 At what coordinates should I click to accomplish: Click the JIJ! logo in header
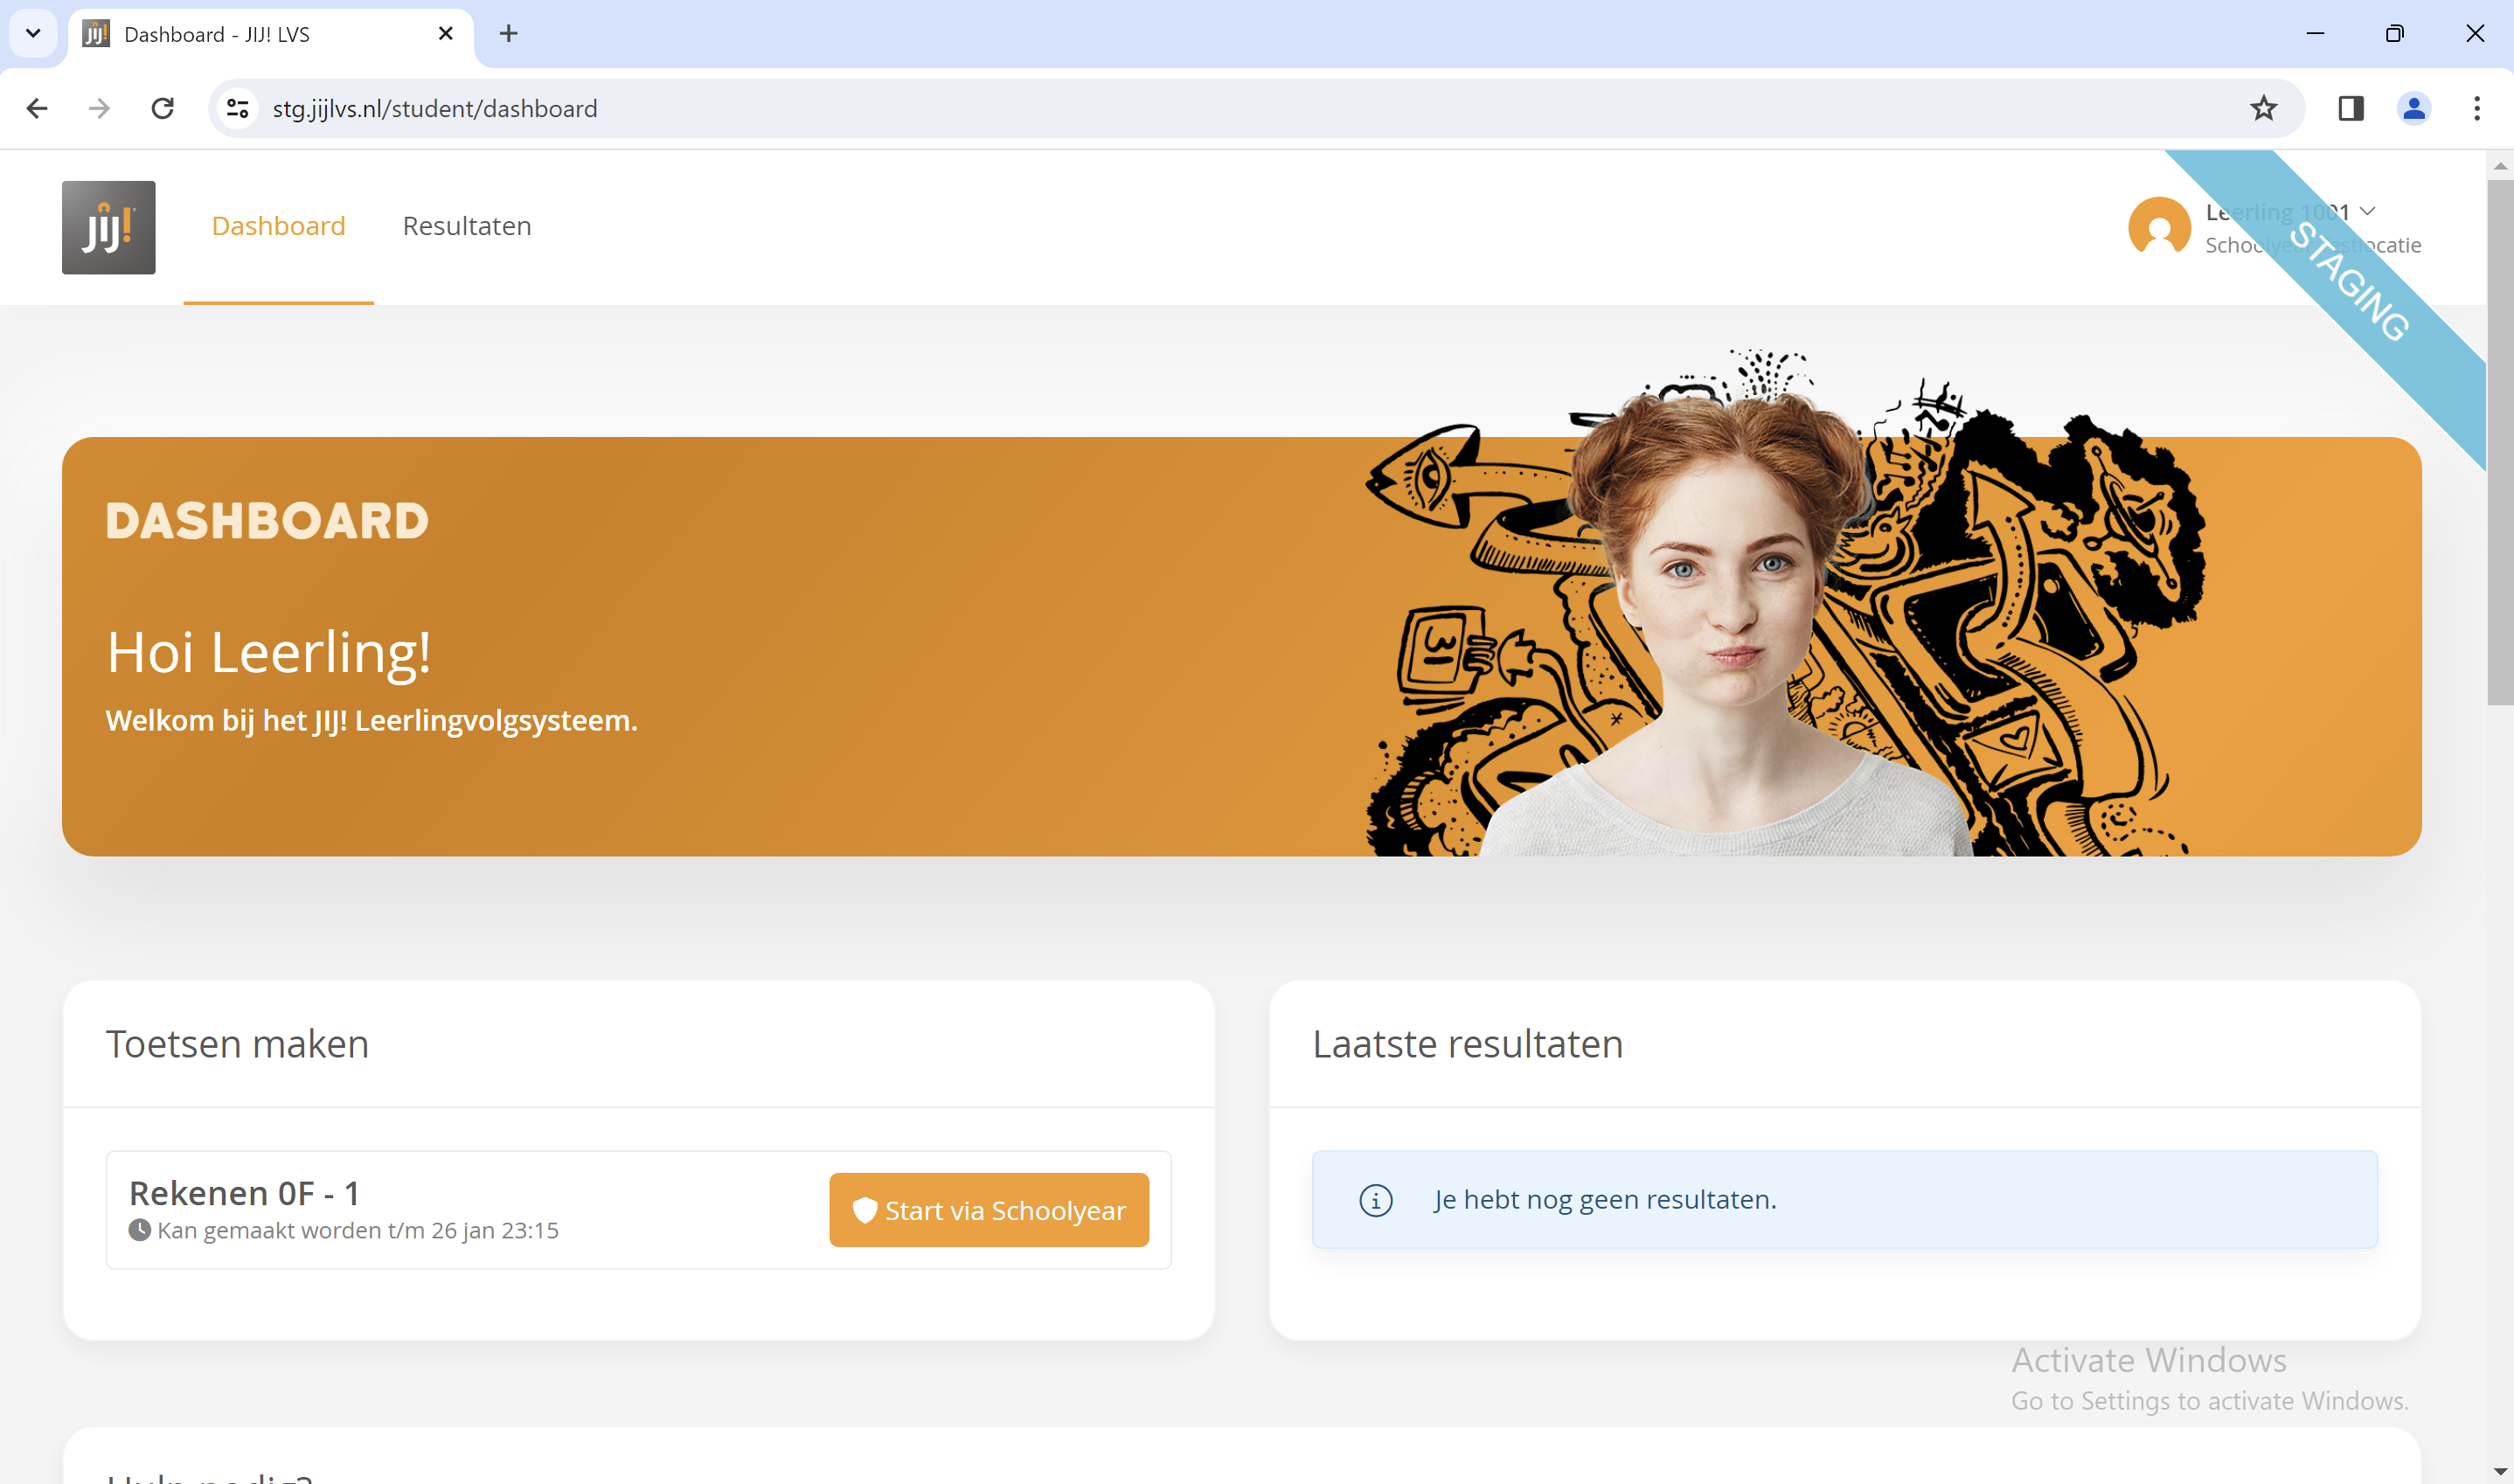coord(108,227)
